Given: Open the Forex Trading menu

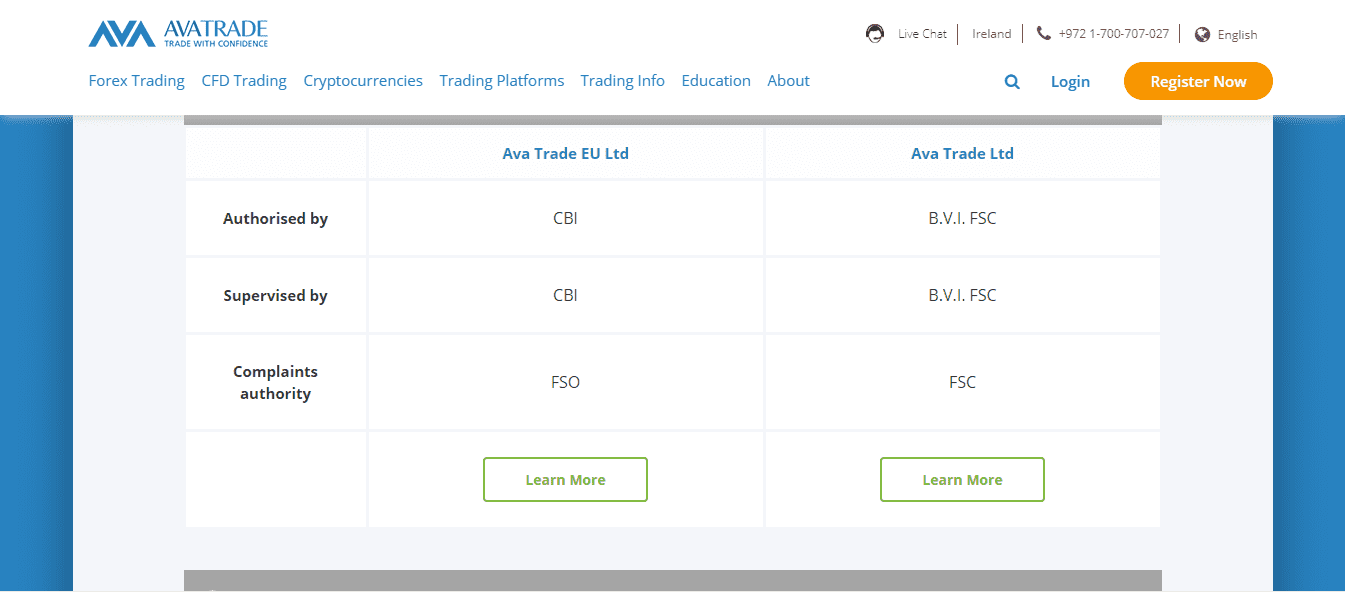Looking at the screenshot, I should point(136,81).
